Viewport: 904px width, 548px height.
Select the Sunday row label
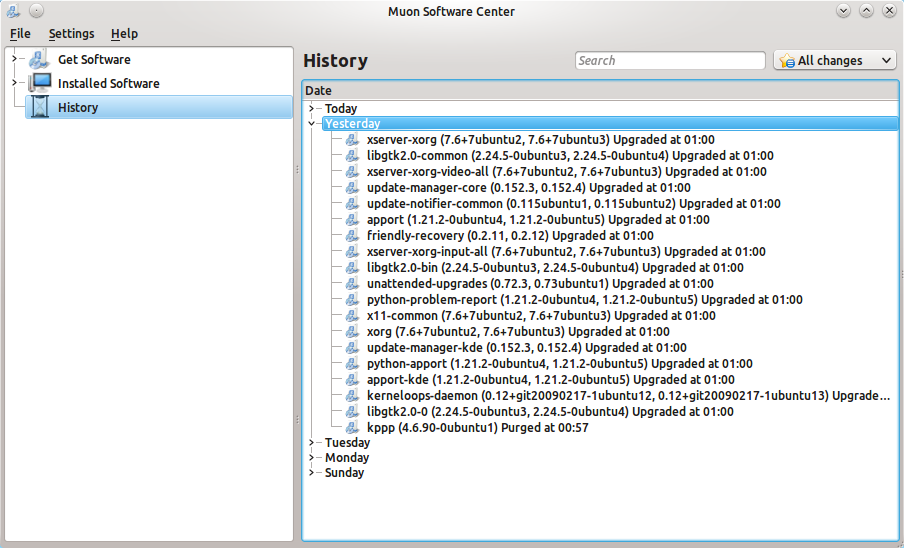(344, 473)
